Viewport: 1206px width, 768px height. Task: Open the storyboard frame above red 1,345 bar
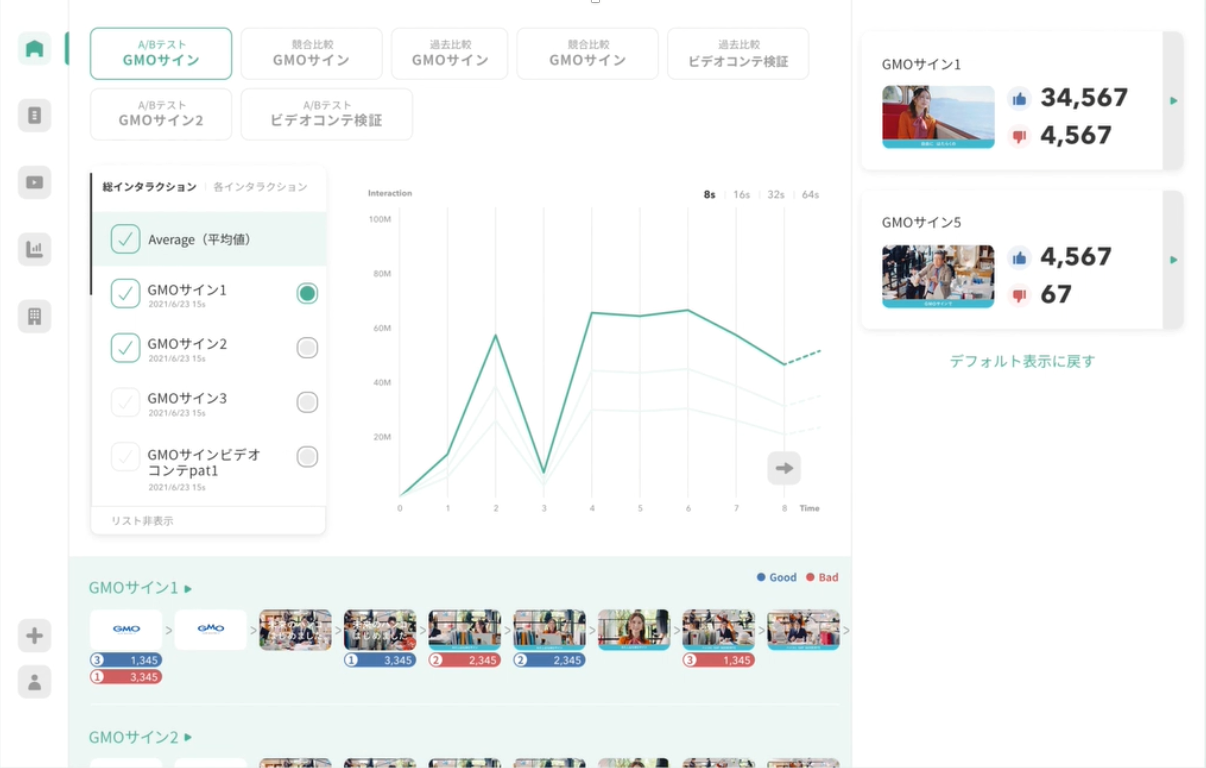(718, 630)
